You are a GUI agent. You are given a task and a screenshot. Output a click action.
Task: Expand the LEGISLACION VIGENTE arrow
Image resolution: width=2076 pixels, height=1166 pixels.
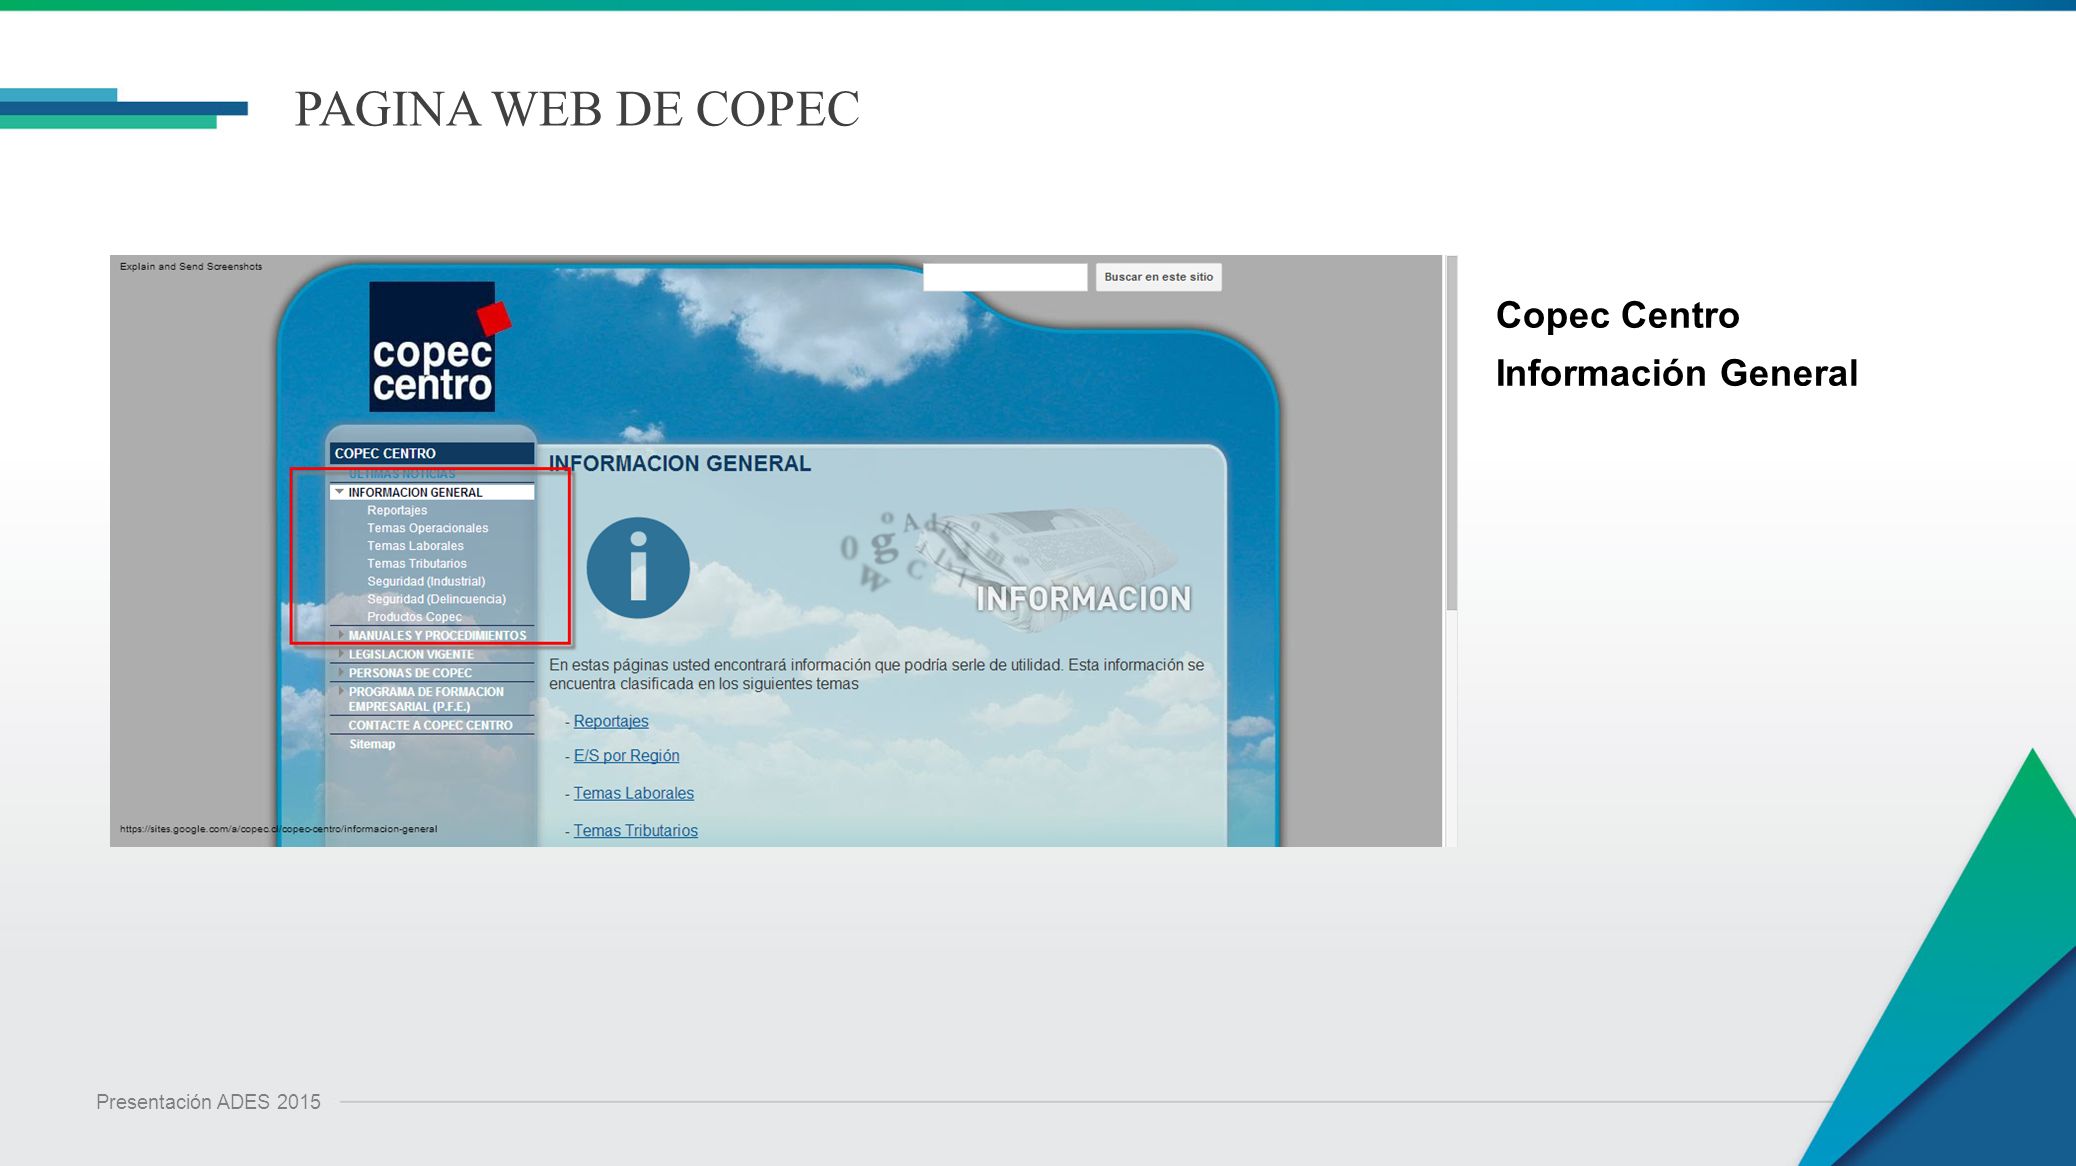(341, 654)
